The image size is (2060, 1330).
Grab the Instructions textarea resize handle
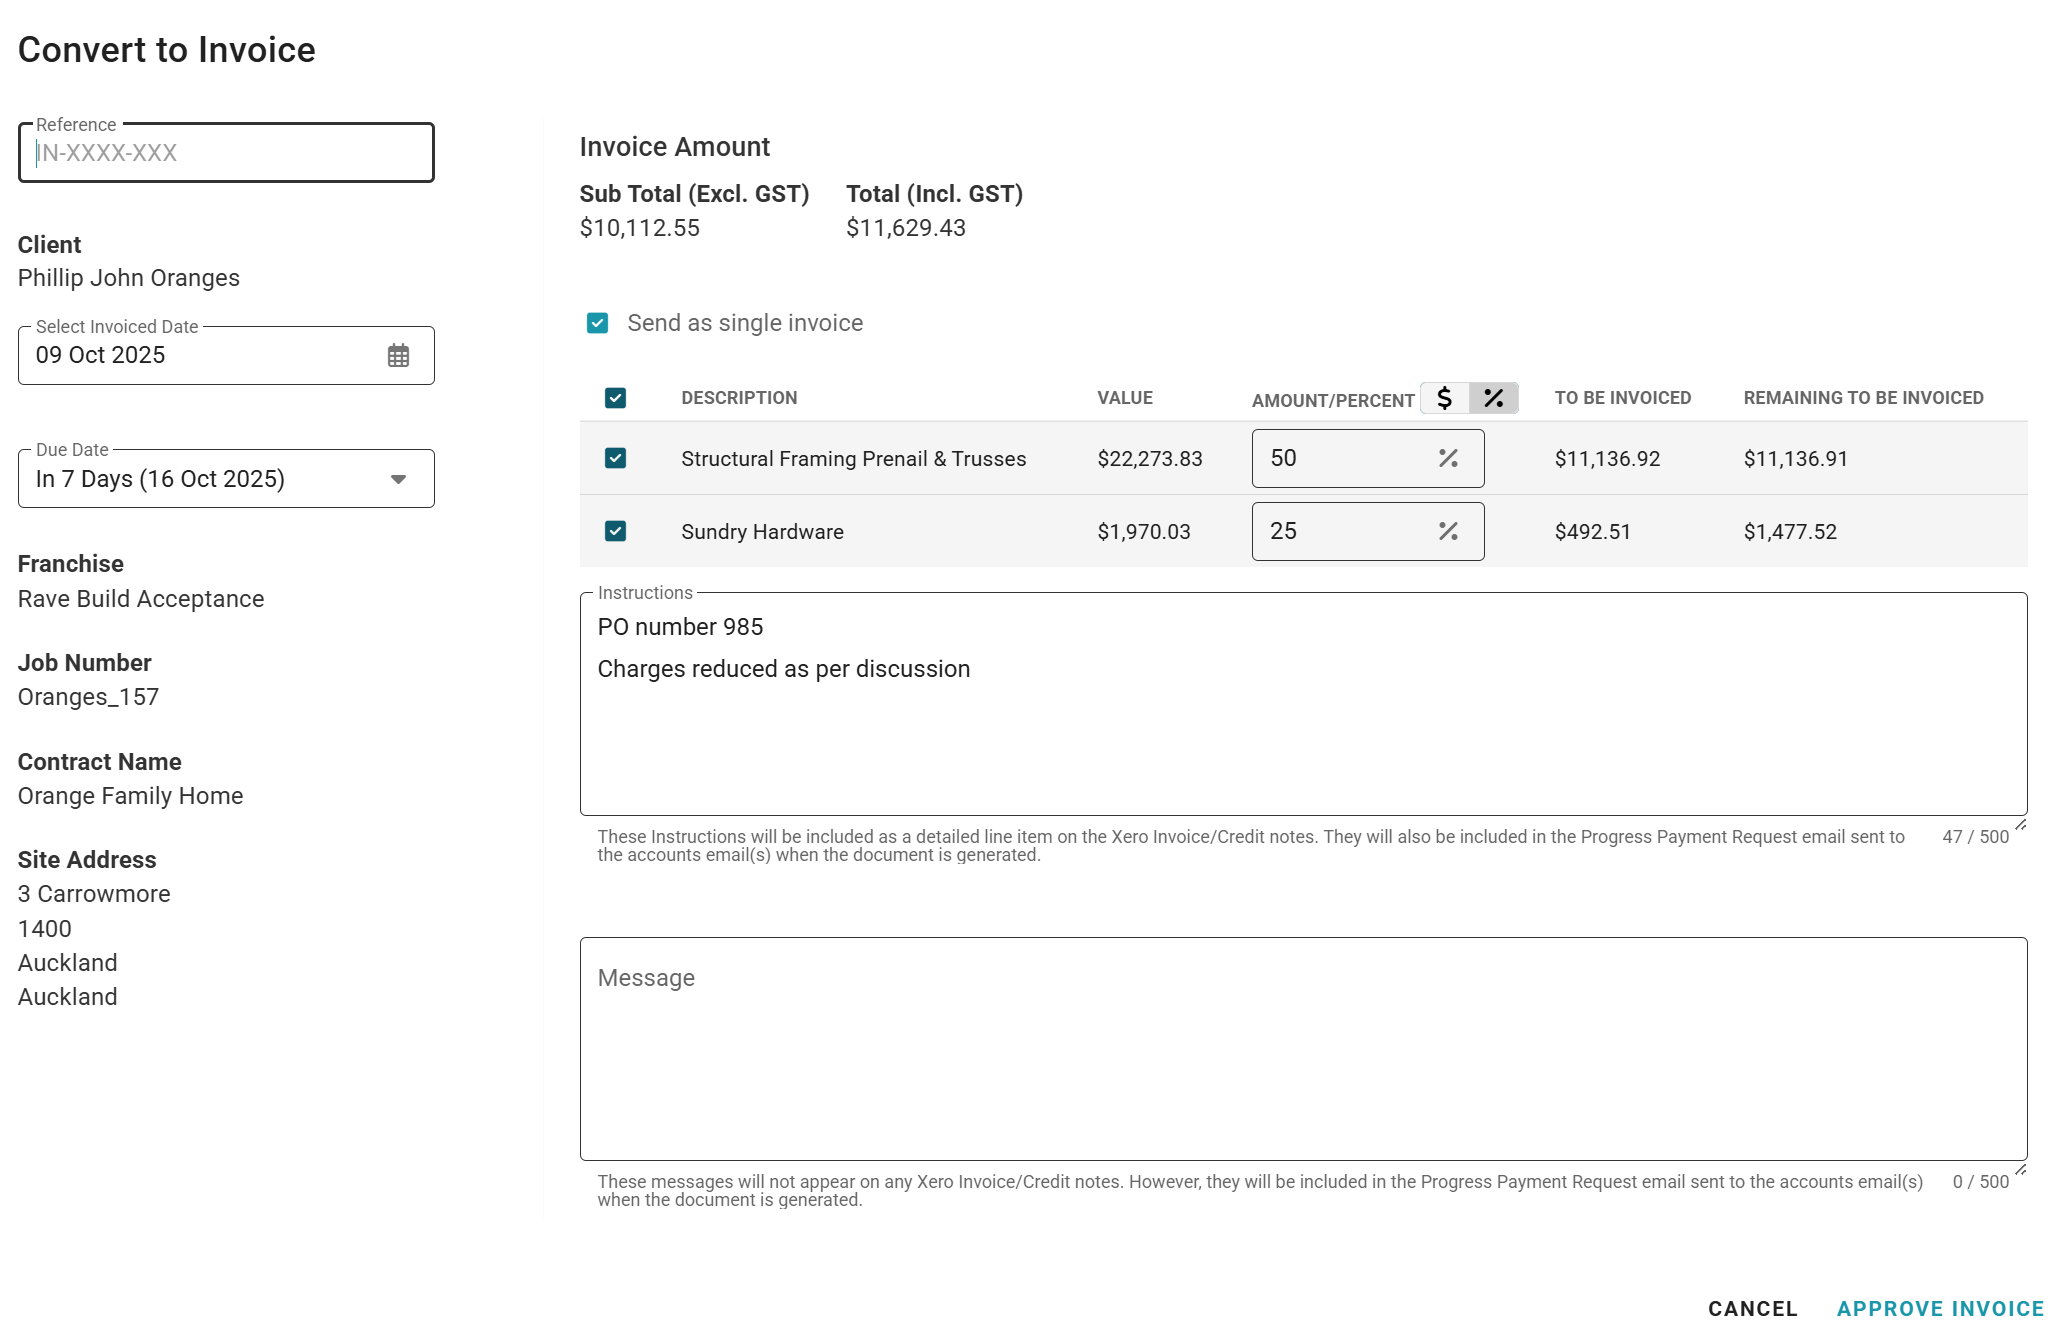[2020, 825]
